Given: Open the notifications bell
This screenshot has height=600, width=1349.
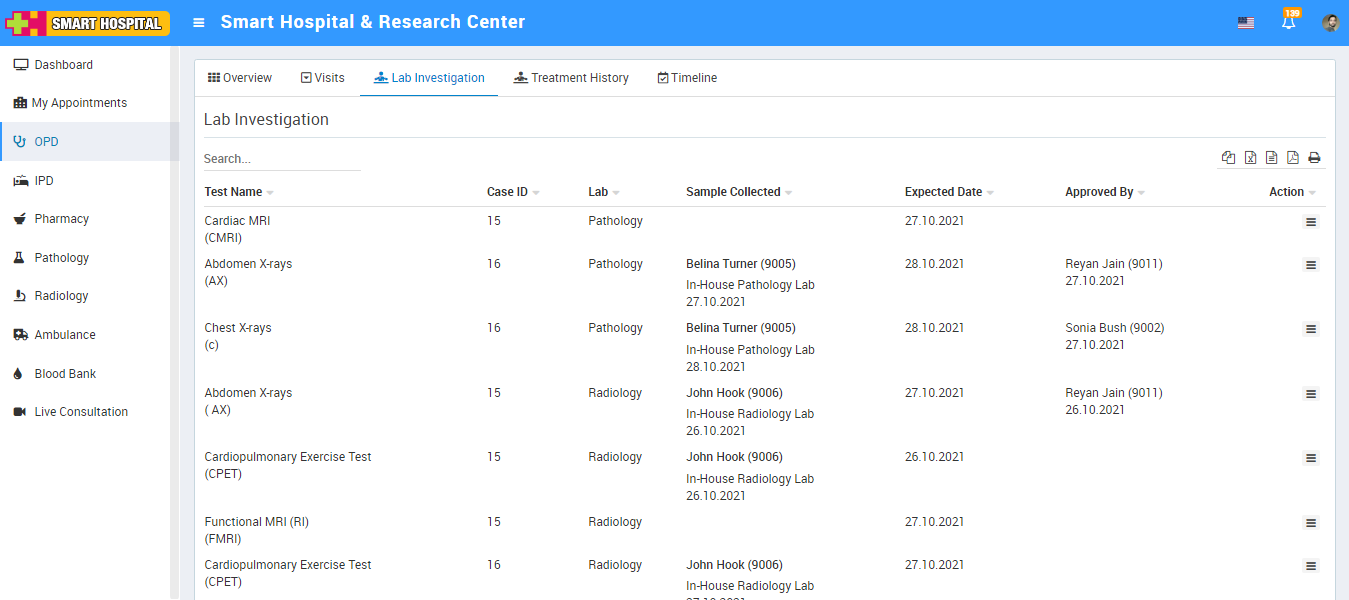Looking at the screenshot, I should point(1288,22).
